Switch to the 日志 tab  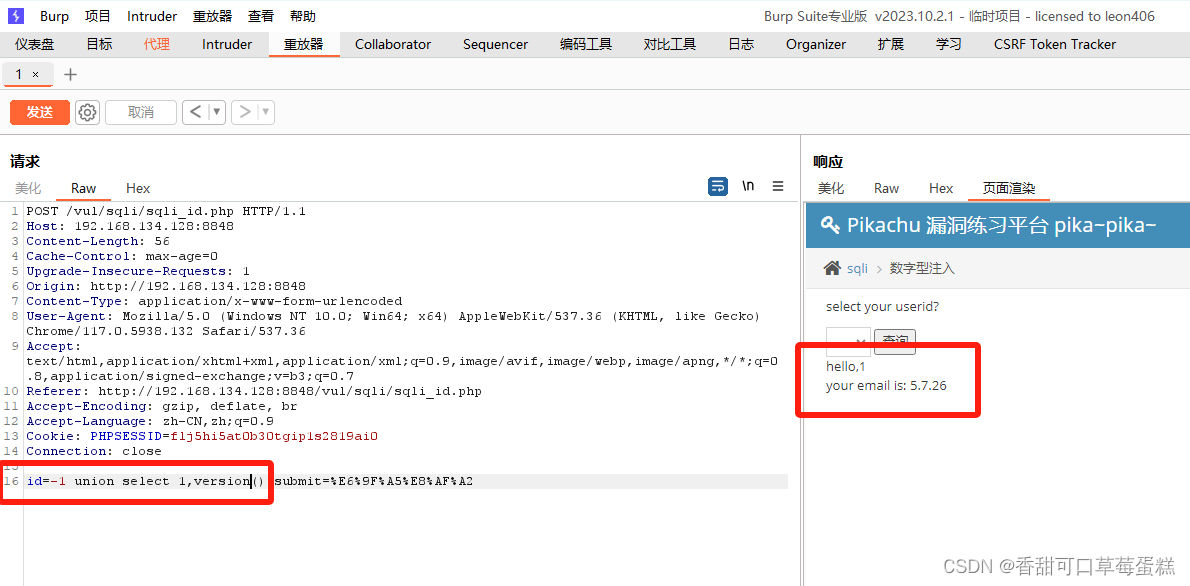pos(741,45)
